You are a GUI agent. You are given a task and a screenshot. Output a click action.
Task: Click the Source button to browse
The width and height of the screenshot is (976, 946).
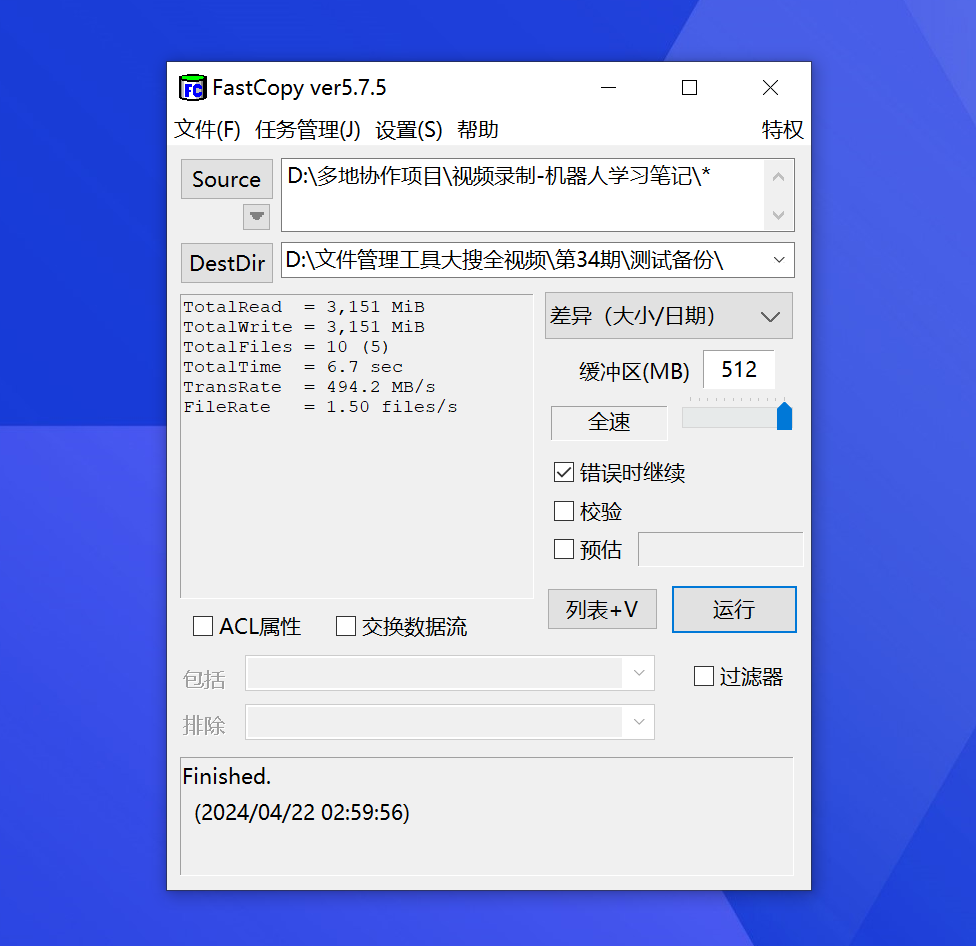[226, 179]
